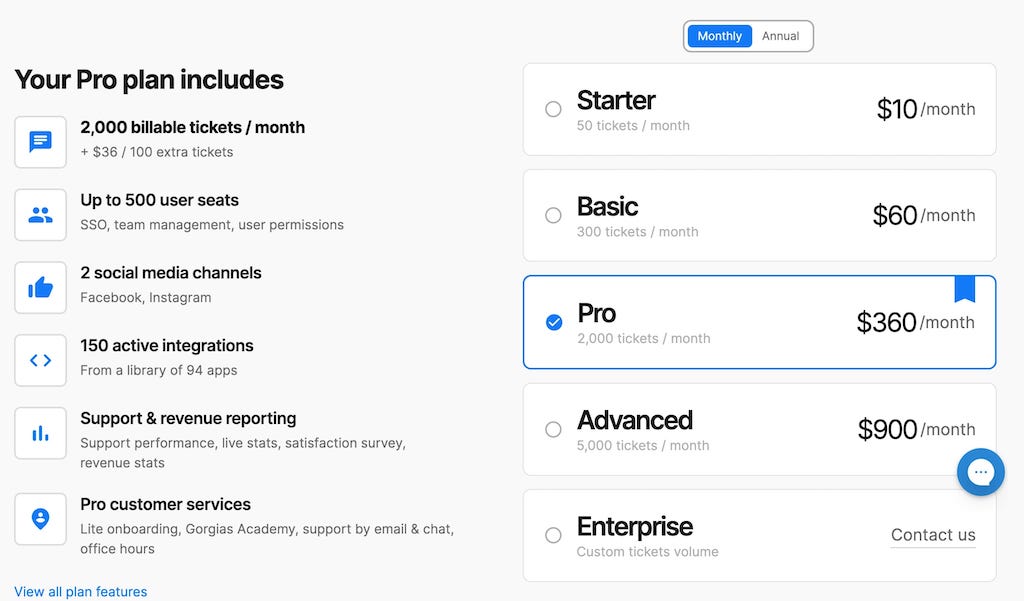Viewport: 1024px width, 601px height.
Task: Click the social media thumbs-up icon
Action: [40, 288]
